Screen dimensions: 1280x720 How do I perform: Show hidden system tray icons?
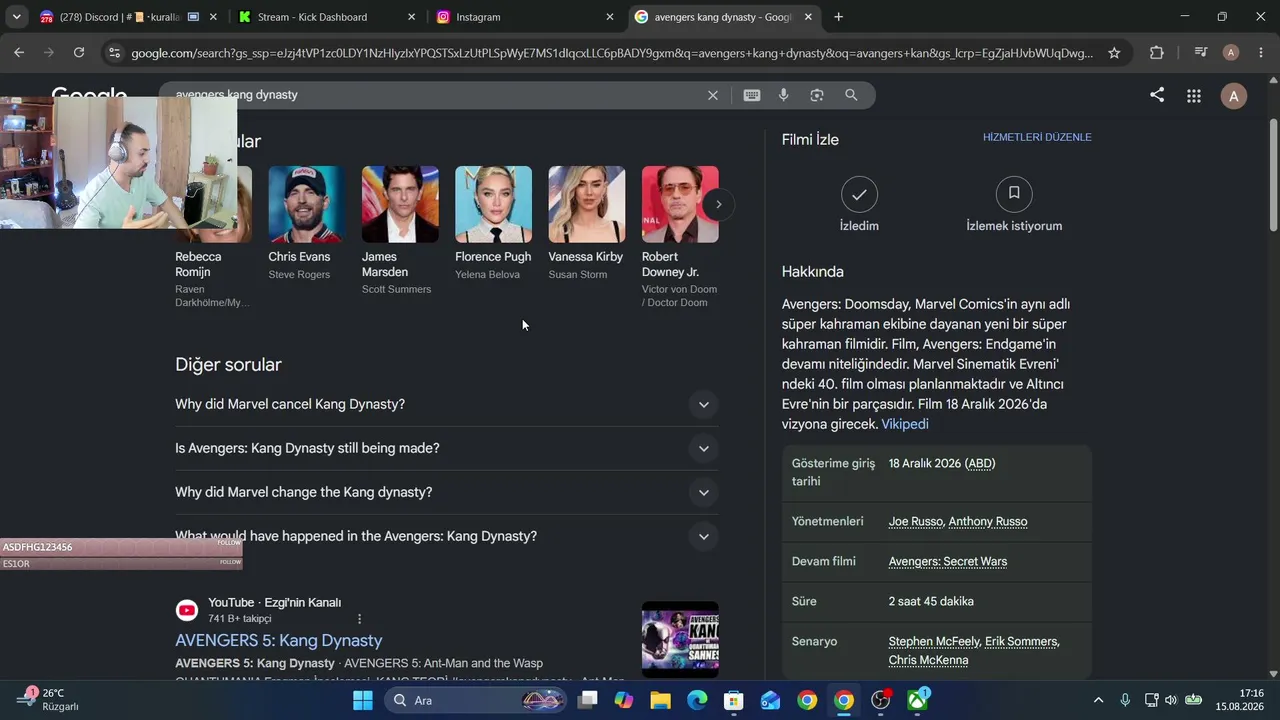tap(1098, 700)
